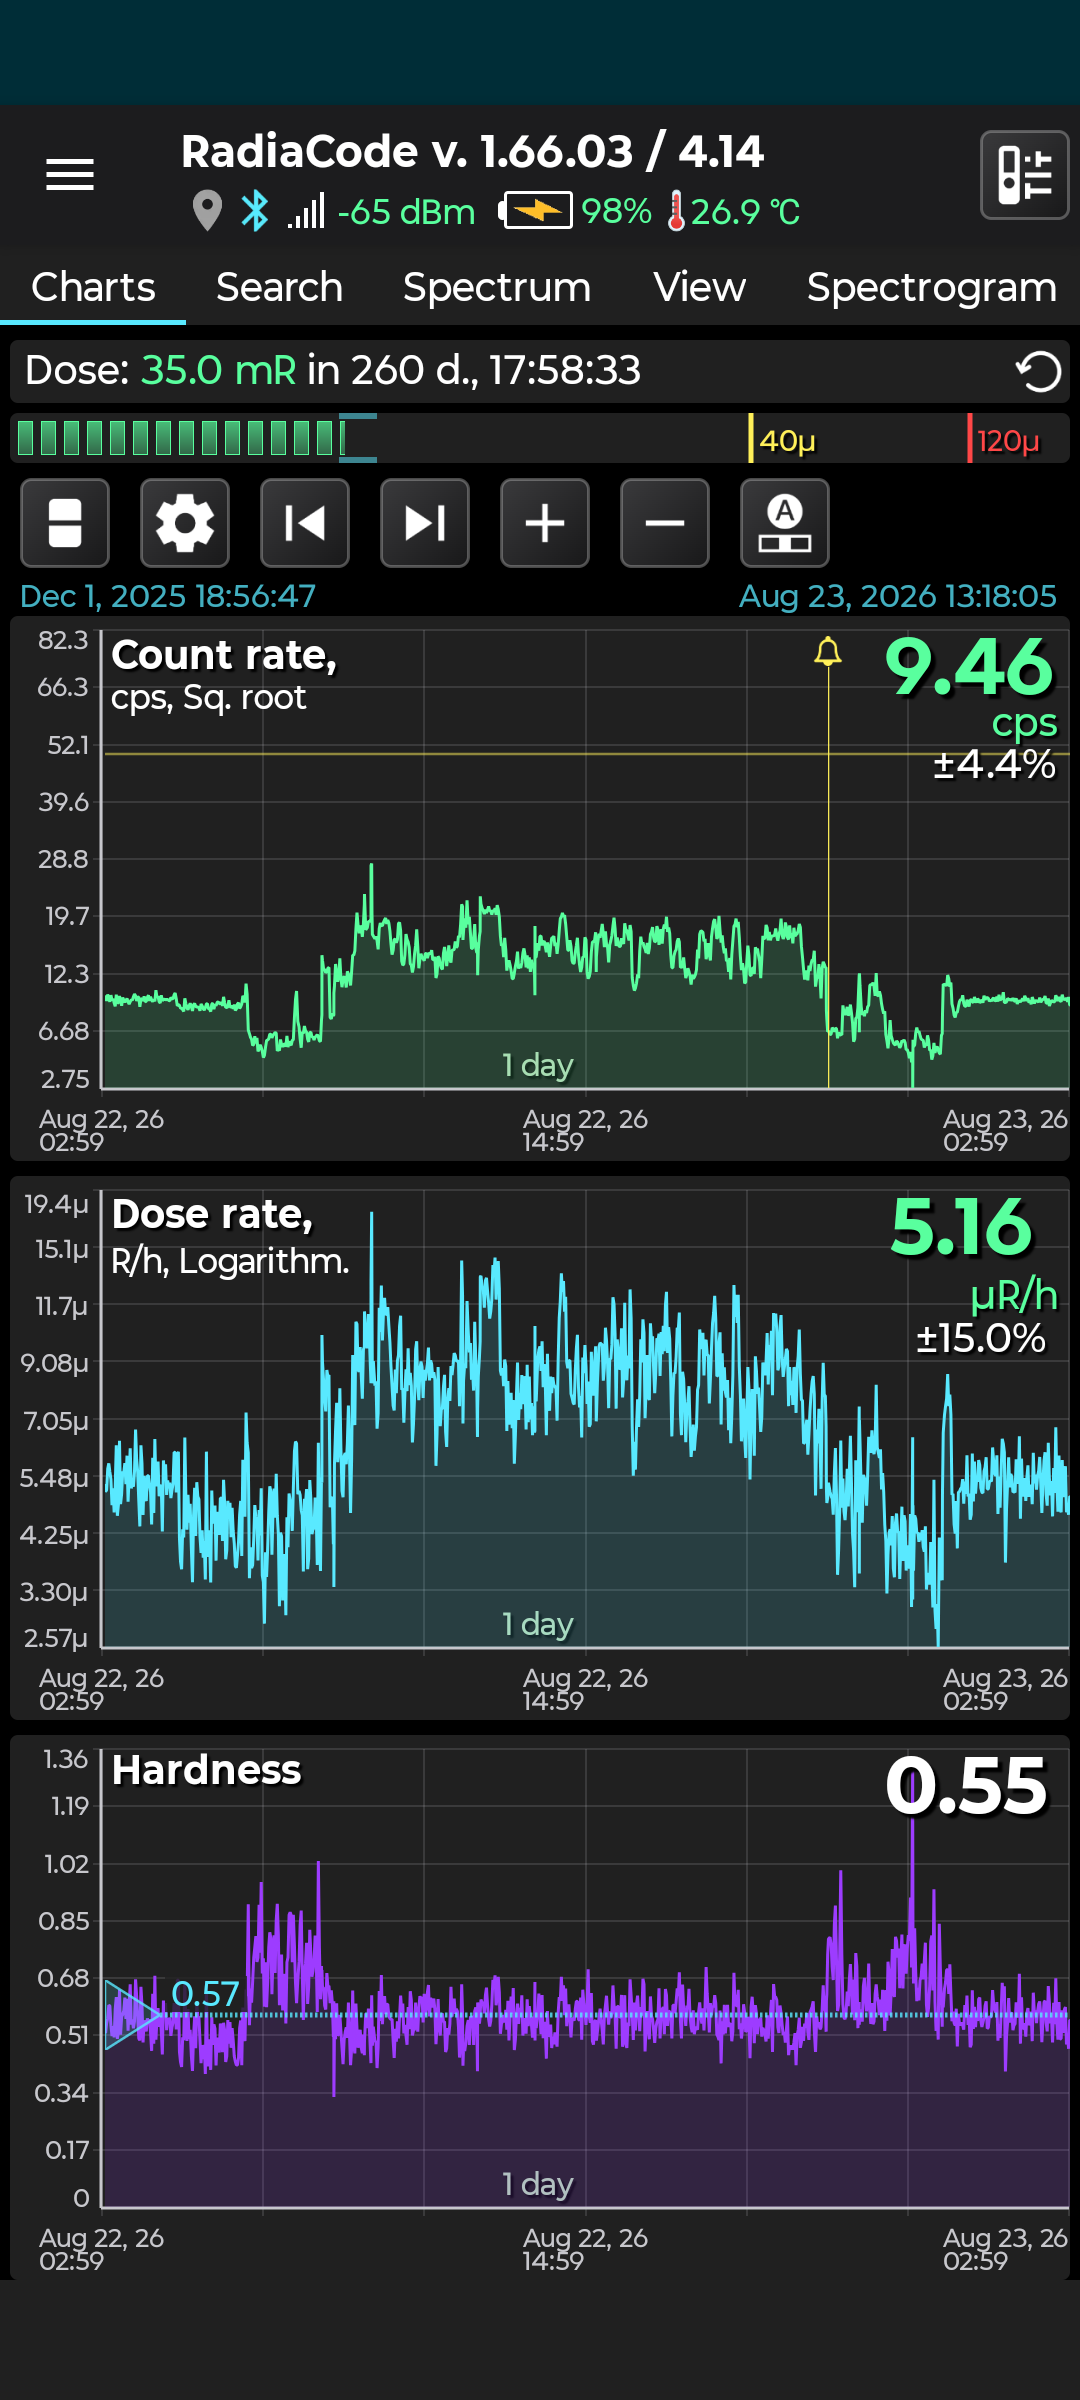Reset the accumulated dose counter

(1038, 372)
